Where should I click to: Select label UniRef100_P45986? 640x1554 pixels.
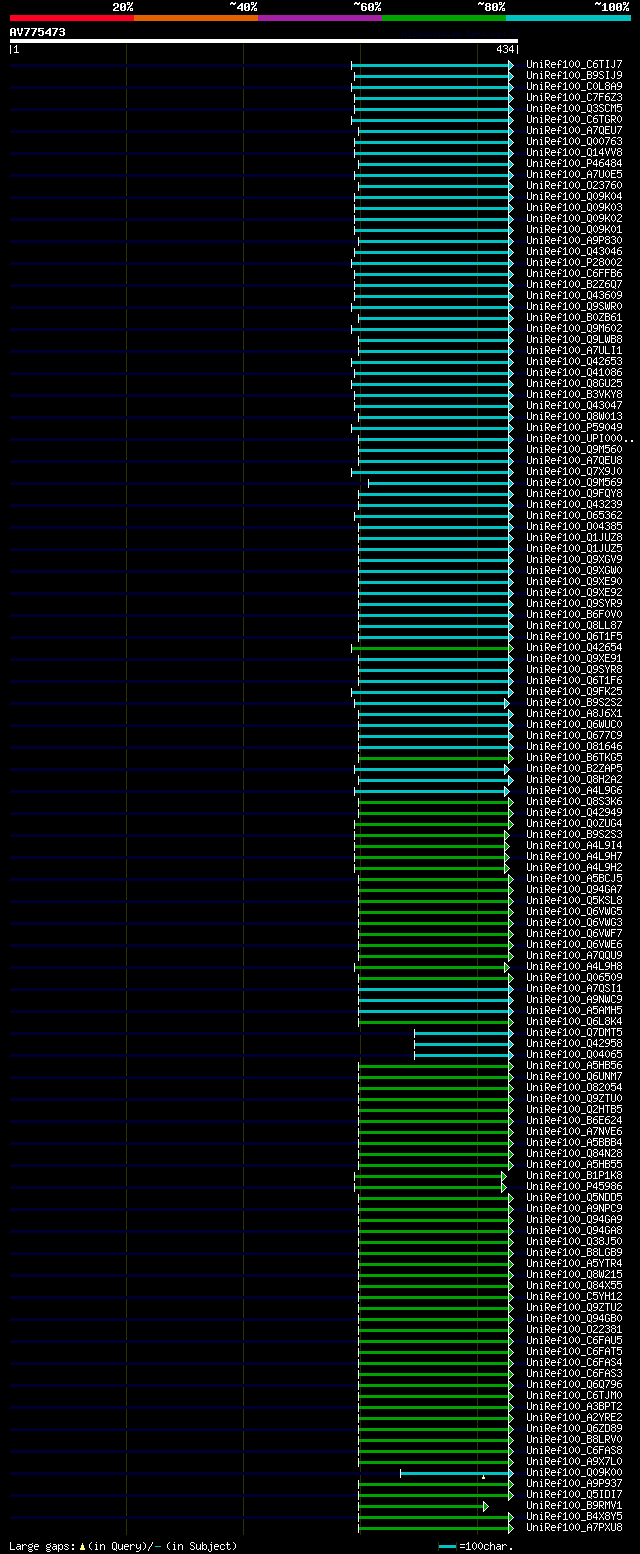(x=574, y=1186)
